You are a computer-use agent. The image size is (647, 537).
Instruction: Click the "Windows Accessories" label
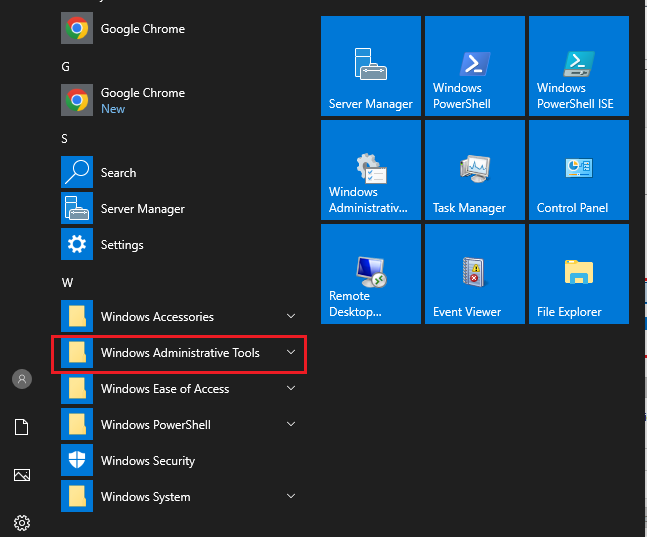click(x=157, y=317)
